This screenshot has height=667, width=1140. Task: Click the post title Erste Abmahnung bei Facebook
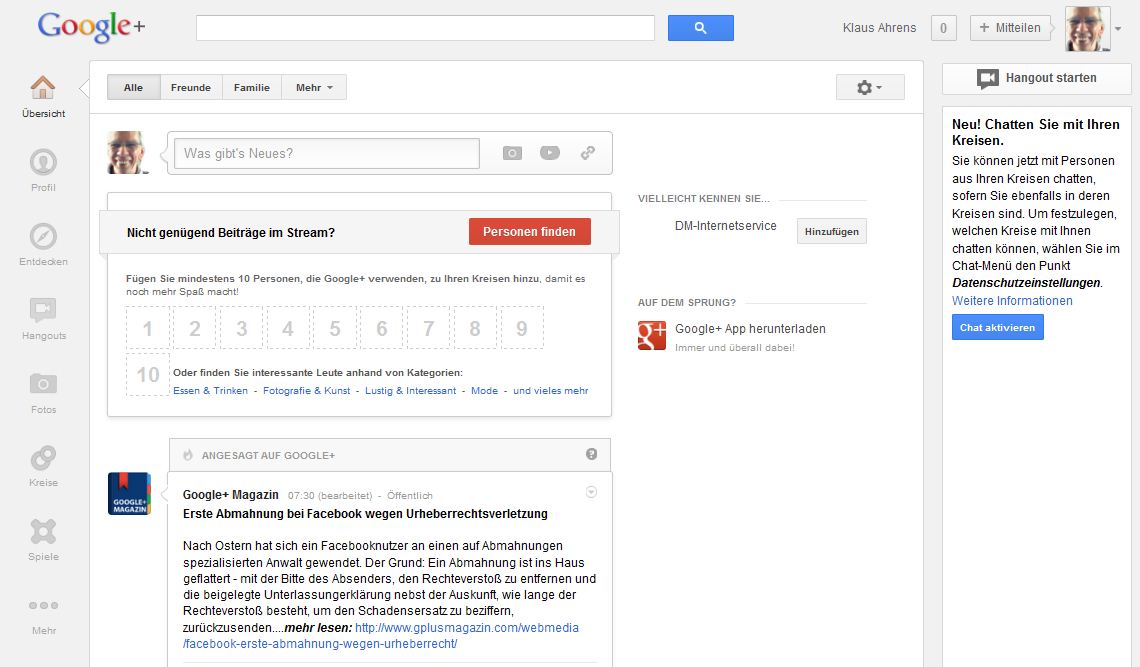365,514
